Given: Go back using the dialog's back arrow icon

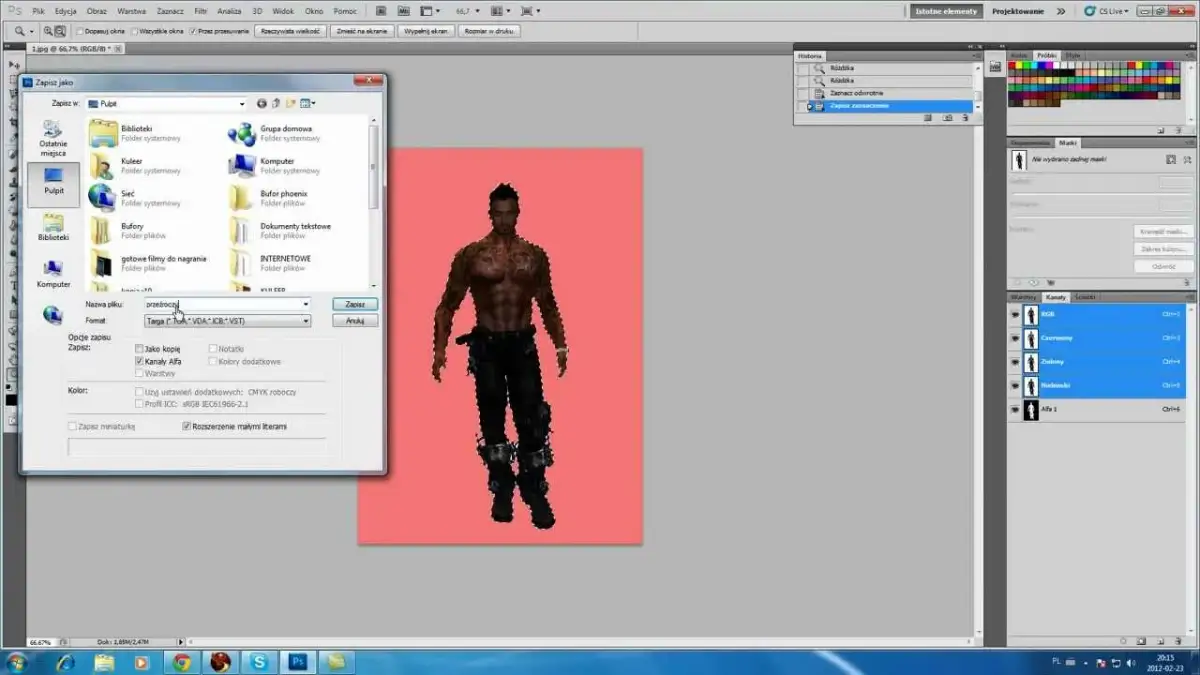Looking at the screenshot, I should tap(262, 103).
